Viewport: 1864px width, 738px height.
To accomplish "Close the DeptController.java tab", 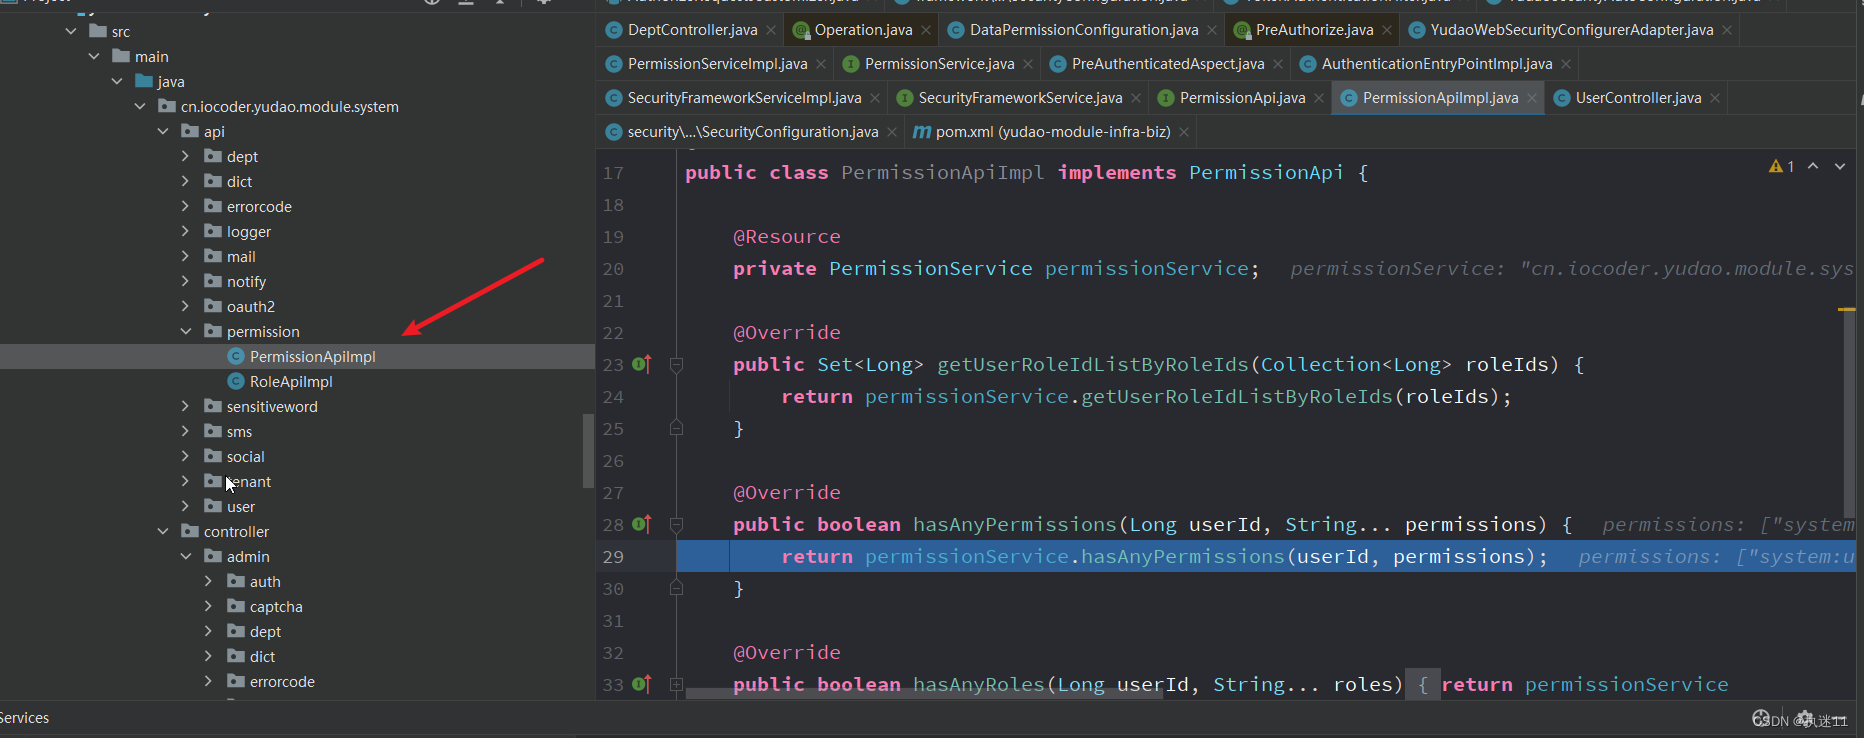I will click(x=771, y=30).
